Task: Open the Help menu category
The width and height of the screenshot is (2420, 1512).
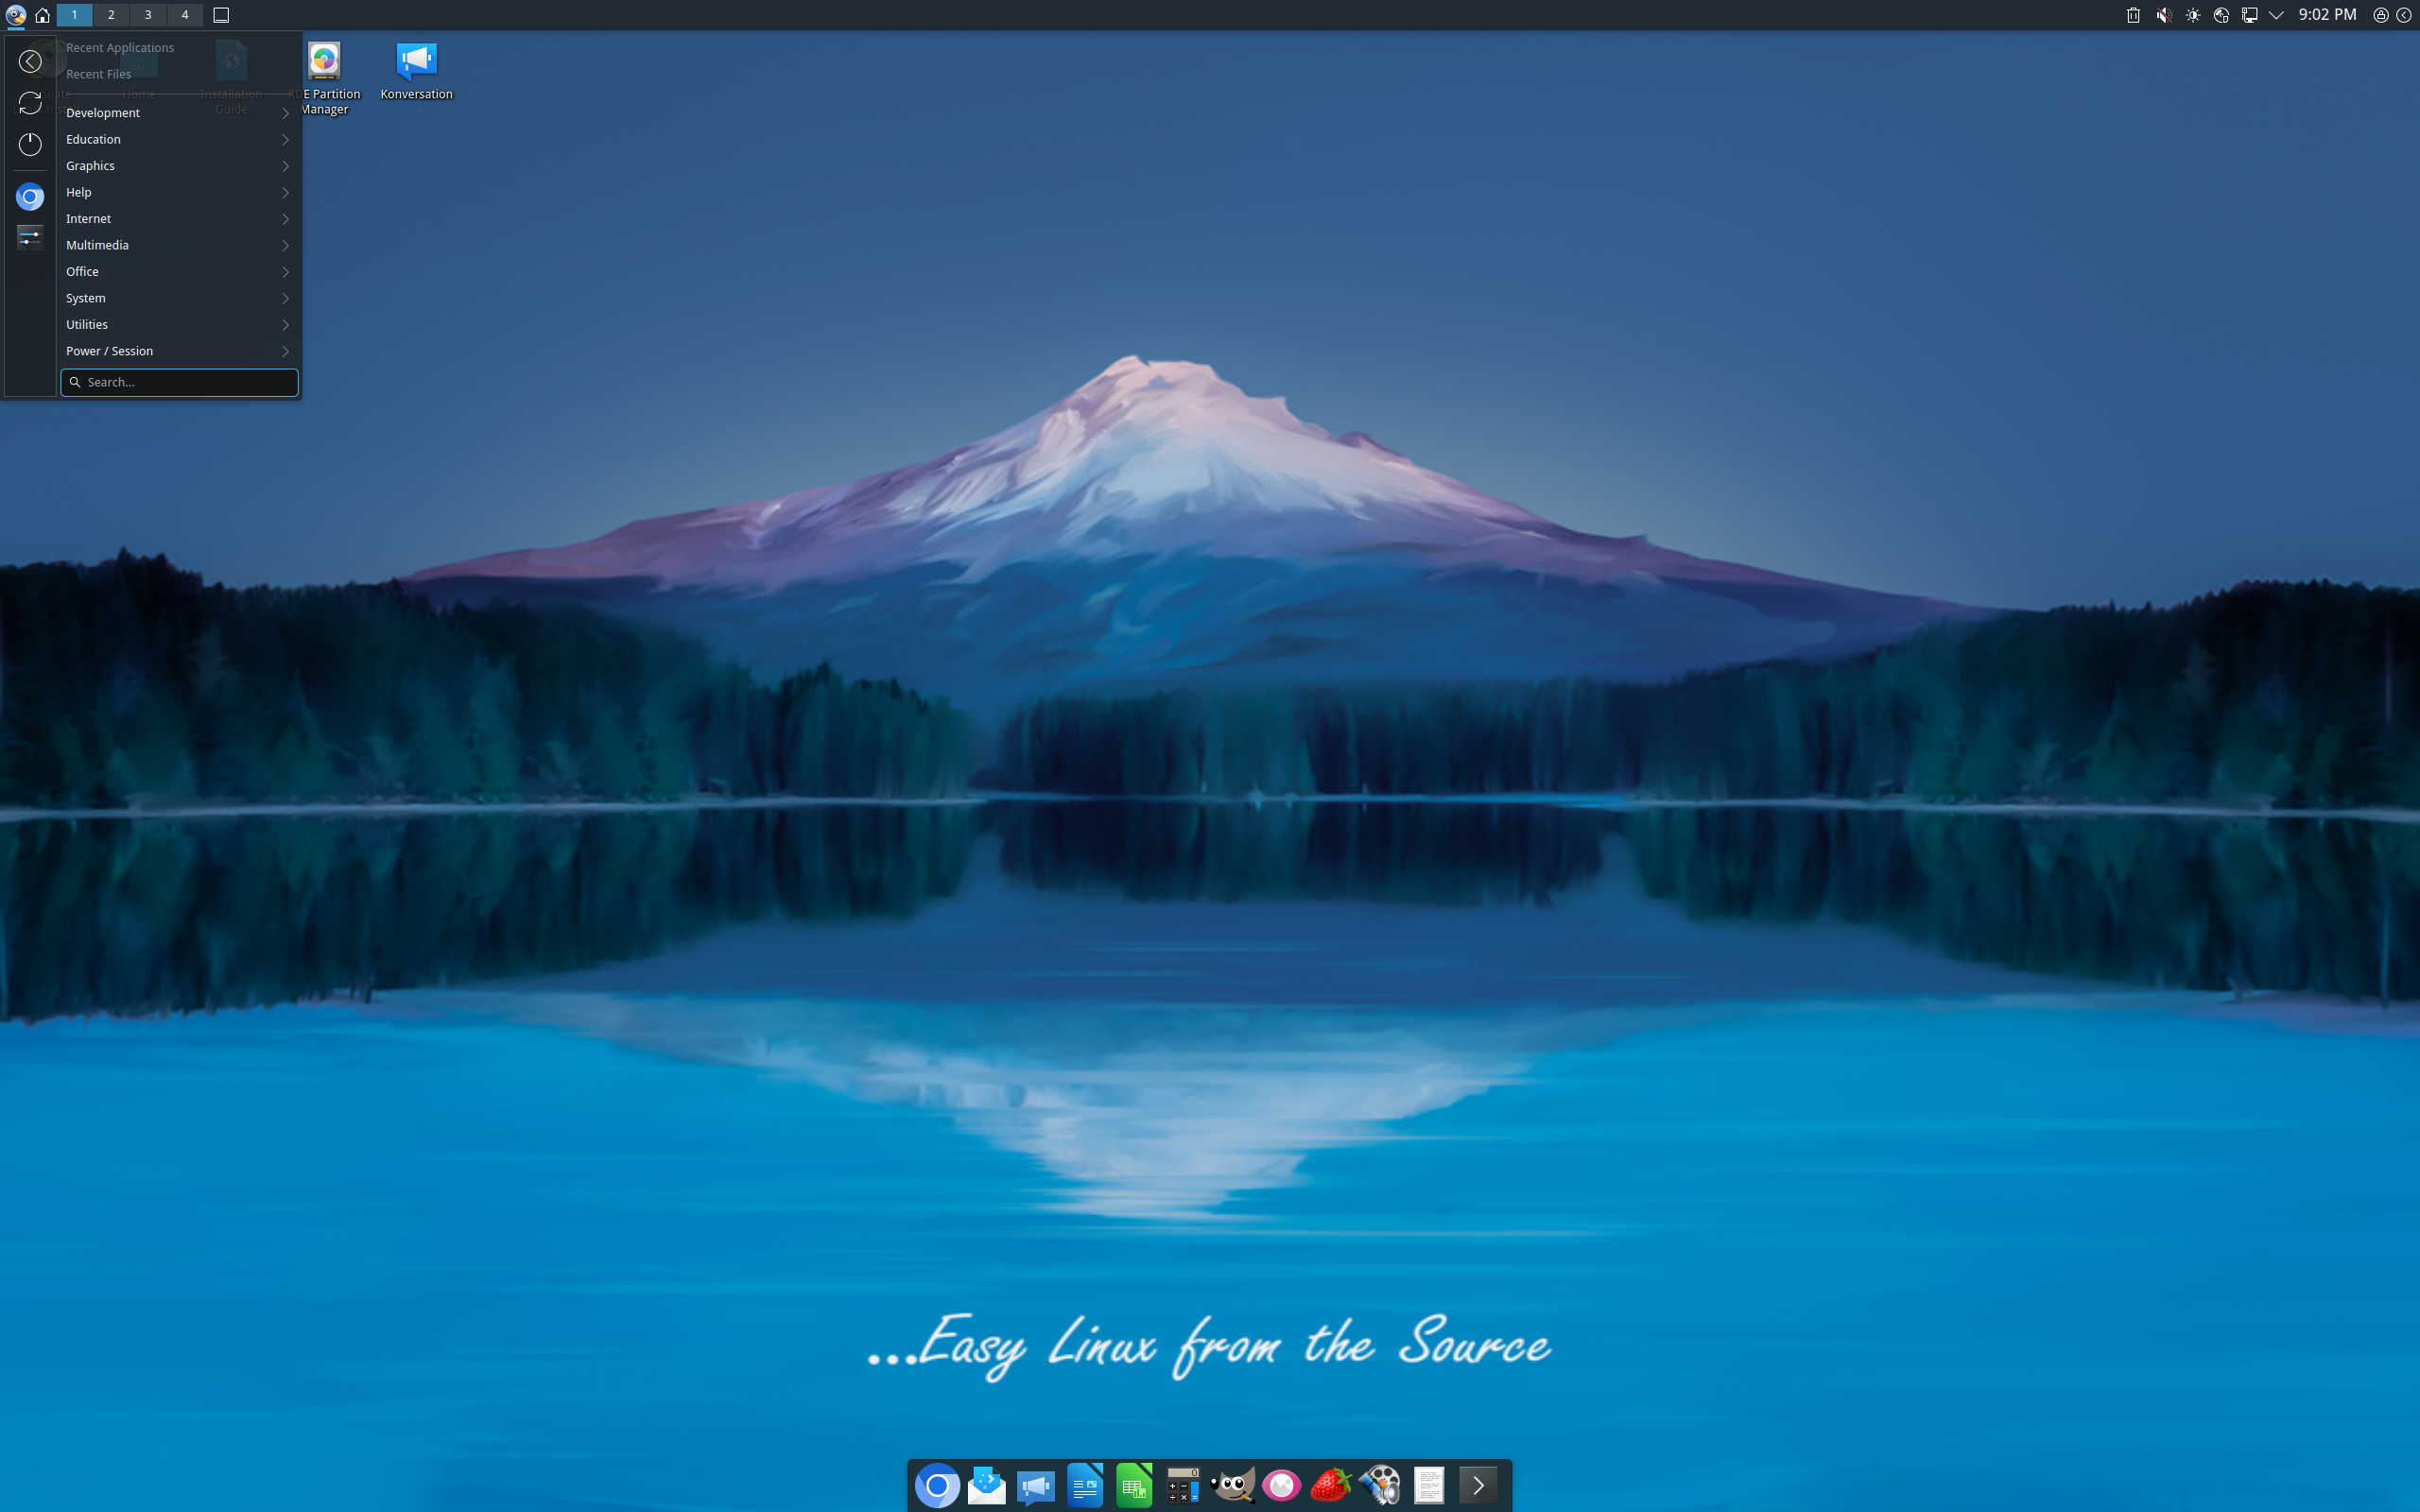Action: pyautogui.click(x=178, y=192)
